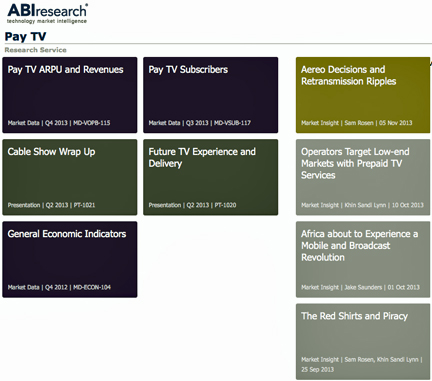
Task: Click the ABI Research logo
Action: coord(47,14)
